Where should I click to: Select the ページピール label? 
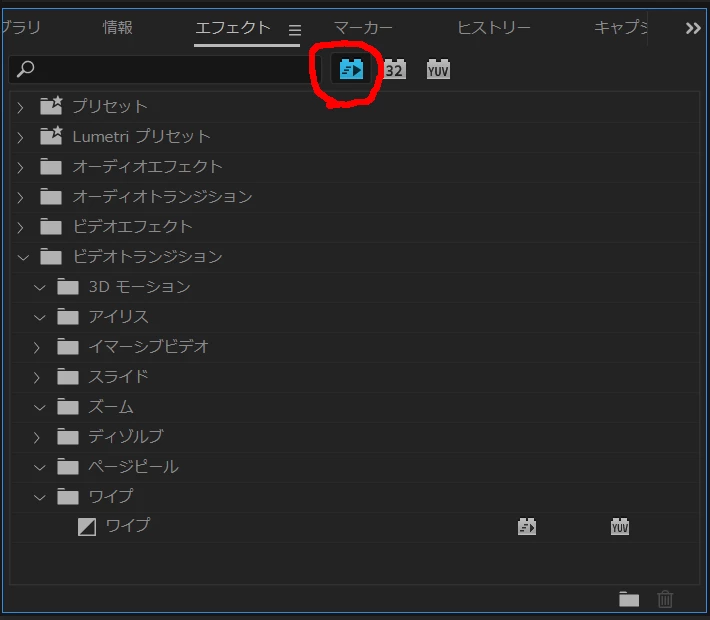[134, 466]
